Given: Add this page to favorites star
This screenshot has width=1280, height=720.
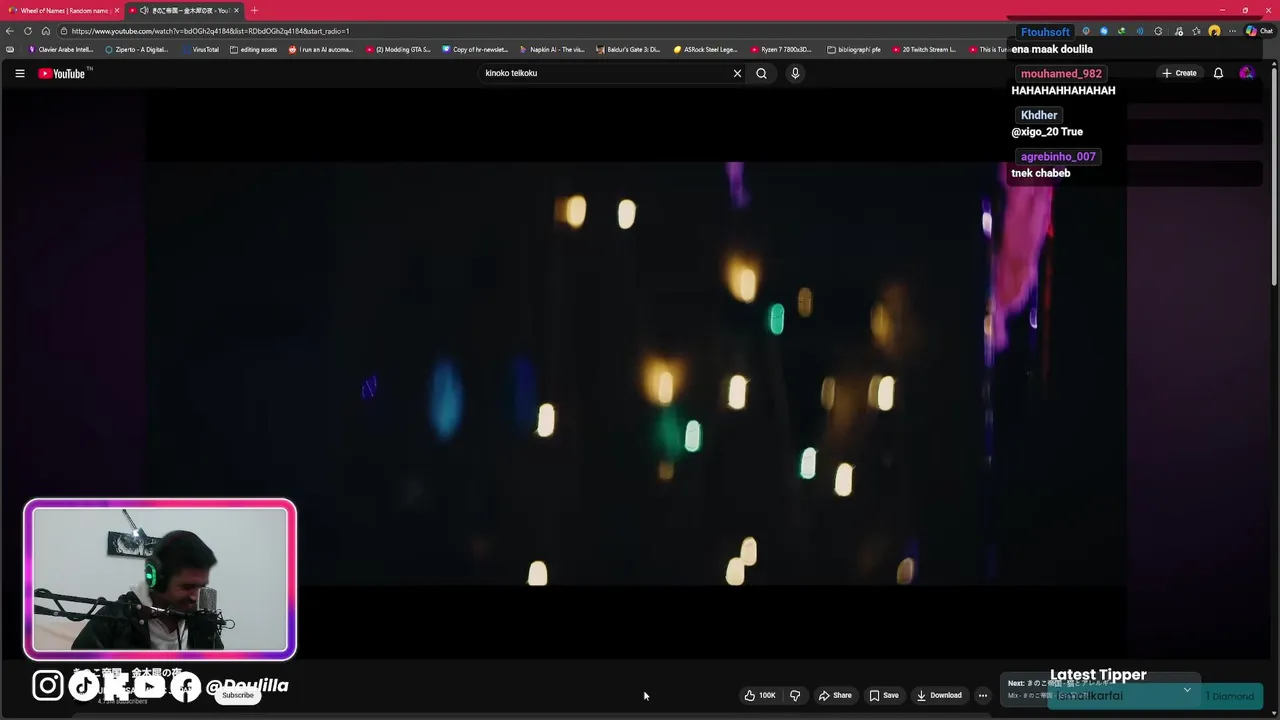Looking at the screenshot, I should 1196,31.
